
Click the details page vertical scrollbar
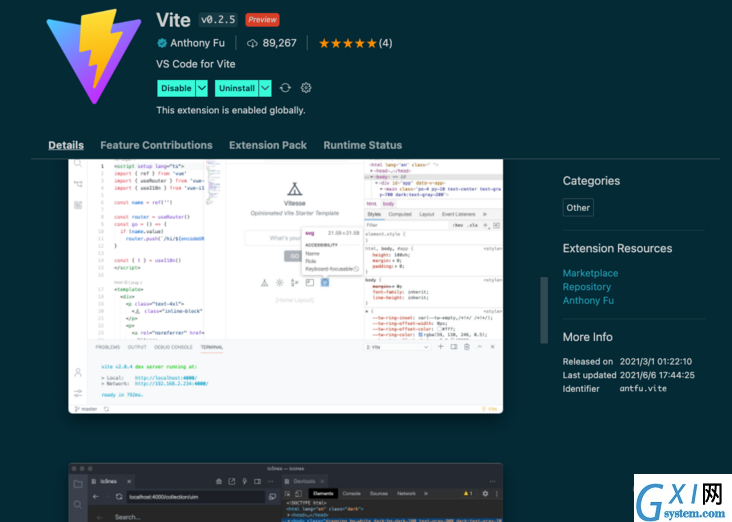coord(544,310)
